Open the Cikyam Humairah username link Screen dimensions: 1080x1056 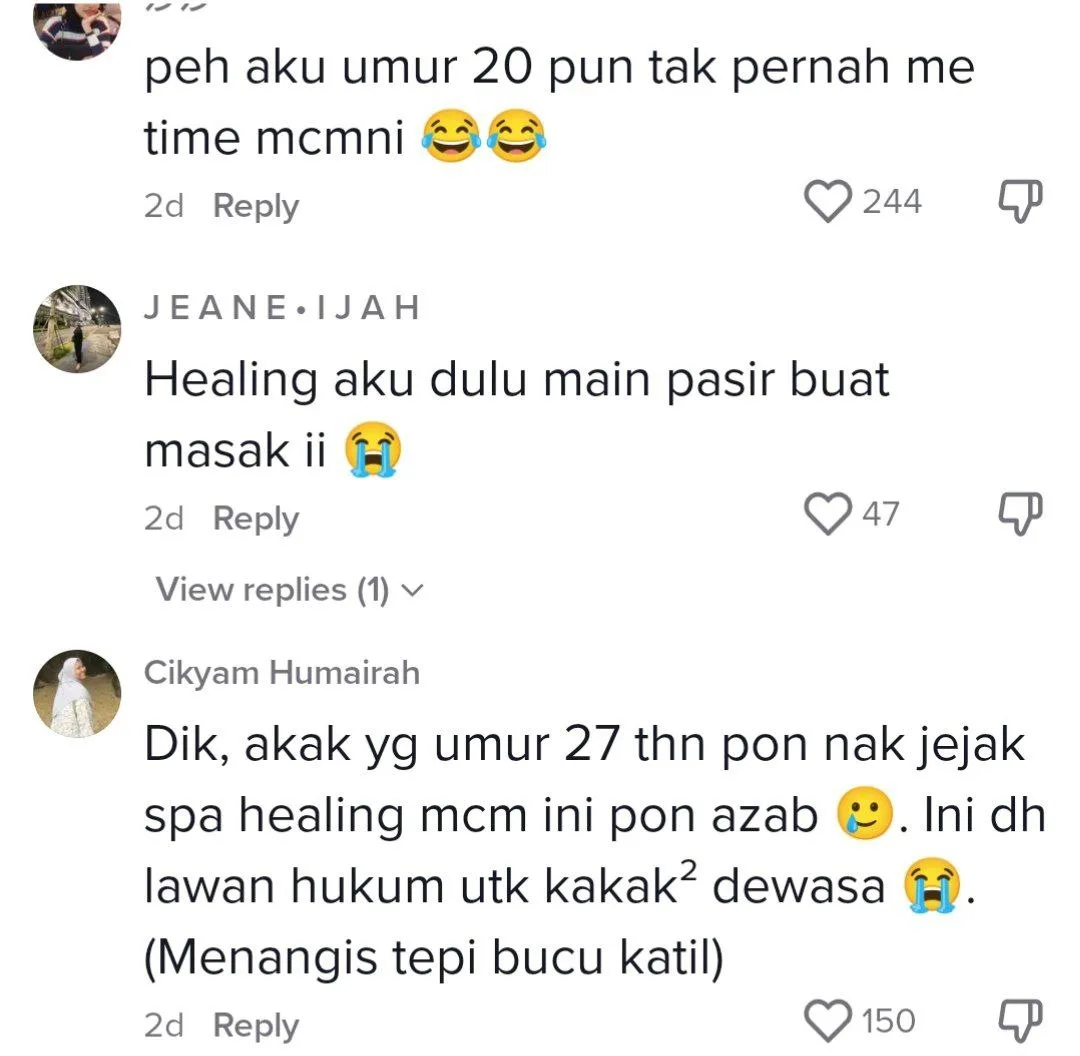pyautogui.click(x=282, y=672)
